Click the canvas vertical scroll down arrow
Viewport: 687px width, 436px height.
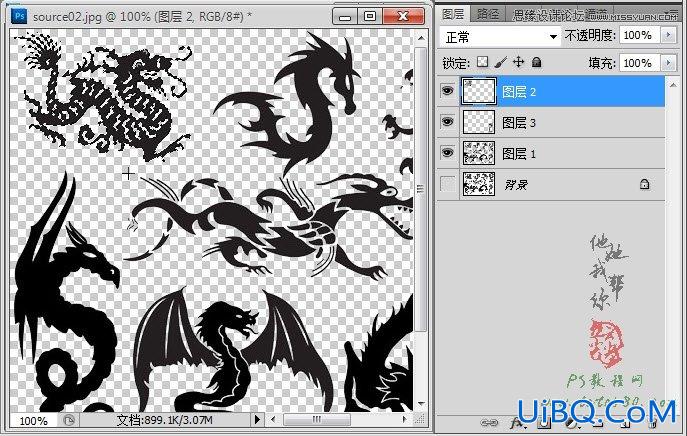point(421,403)
